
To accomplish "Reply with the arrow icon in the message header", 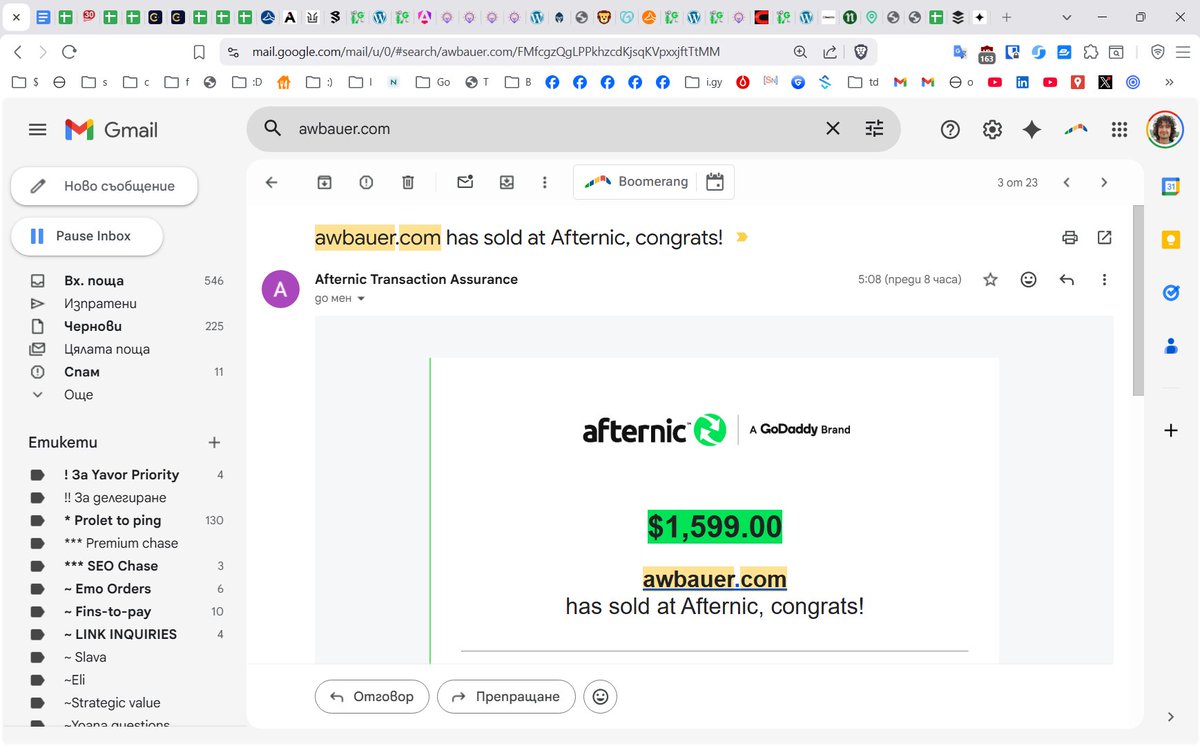I will tap(1066, 280).
